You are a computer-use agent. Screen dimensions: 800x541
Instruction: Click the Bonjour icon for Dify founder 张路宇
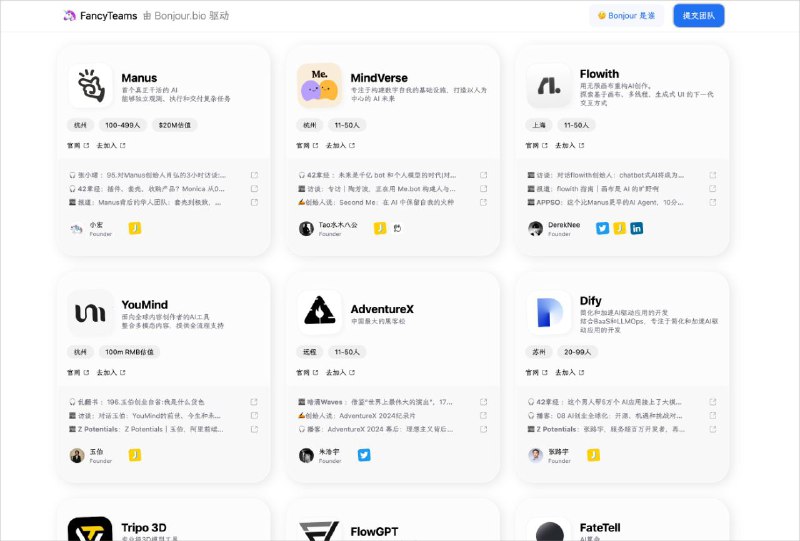click(593, 455)
